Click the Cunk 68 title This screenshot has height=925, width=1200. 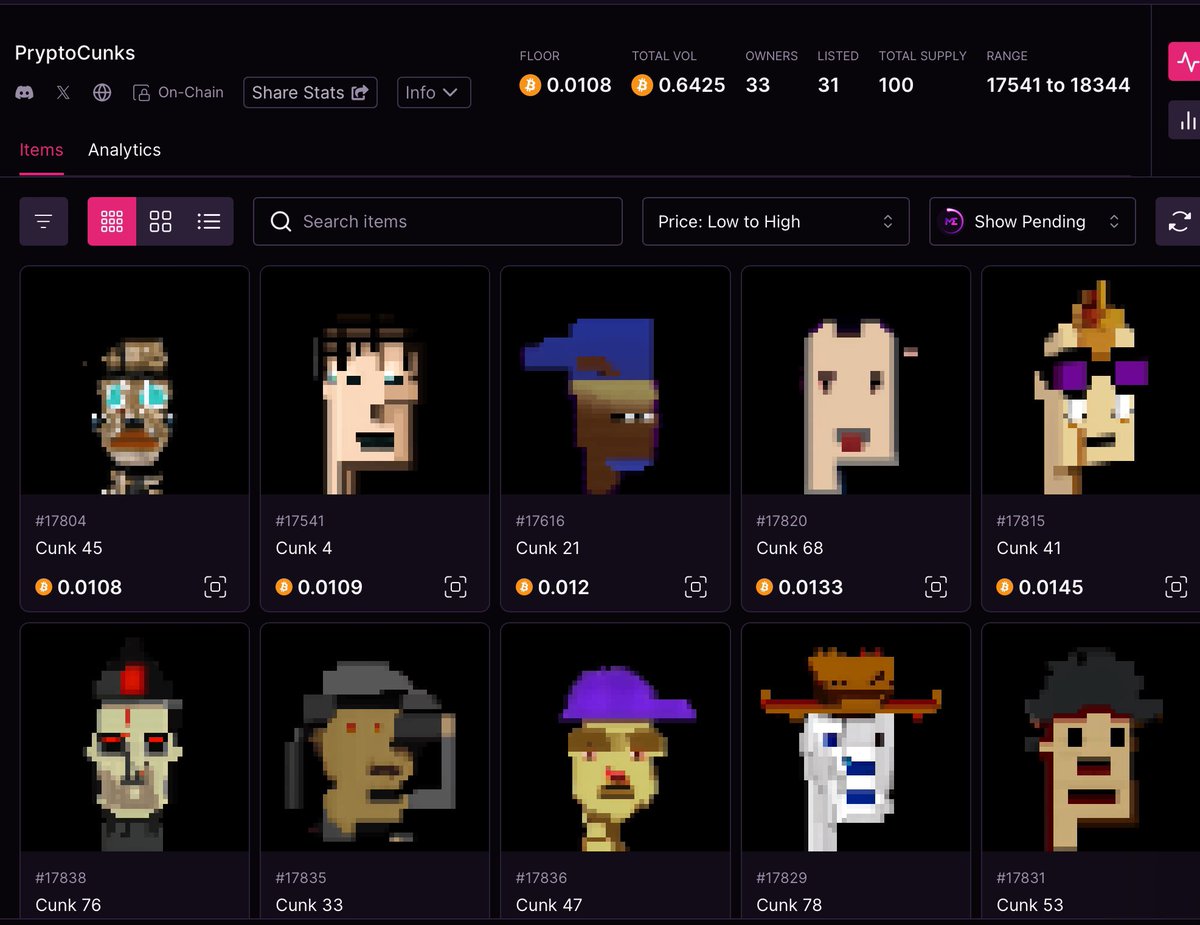coord(790,548)
